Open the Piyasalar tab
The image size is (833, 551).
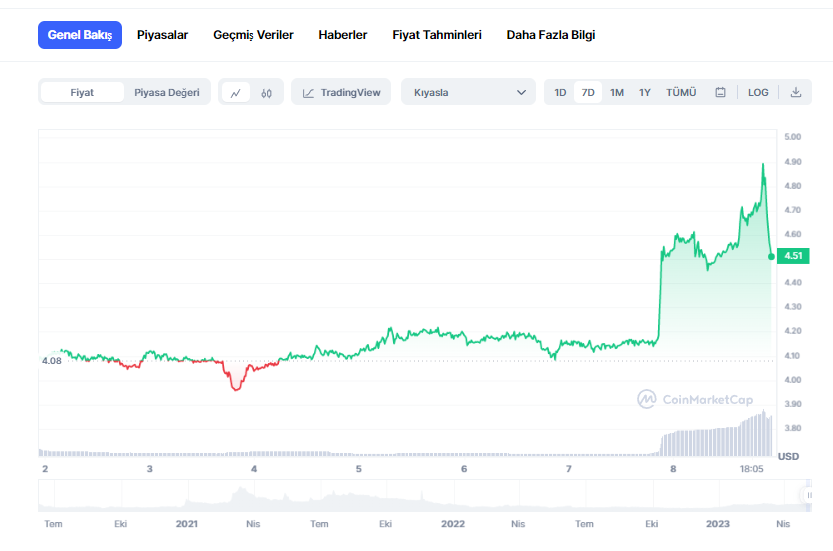[x=162, y=35]
